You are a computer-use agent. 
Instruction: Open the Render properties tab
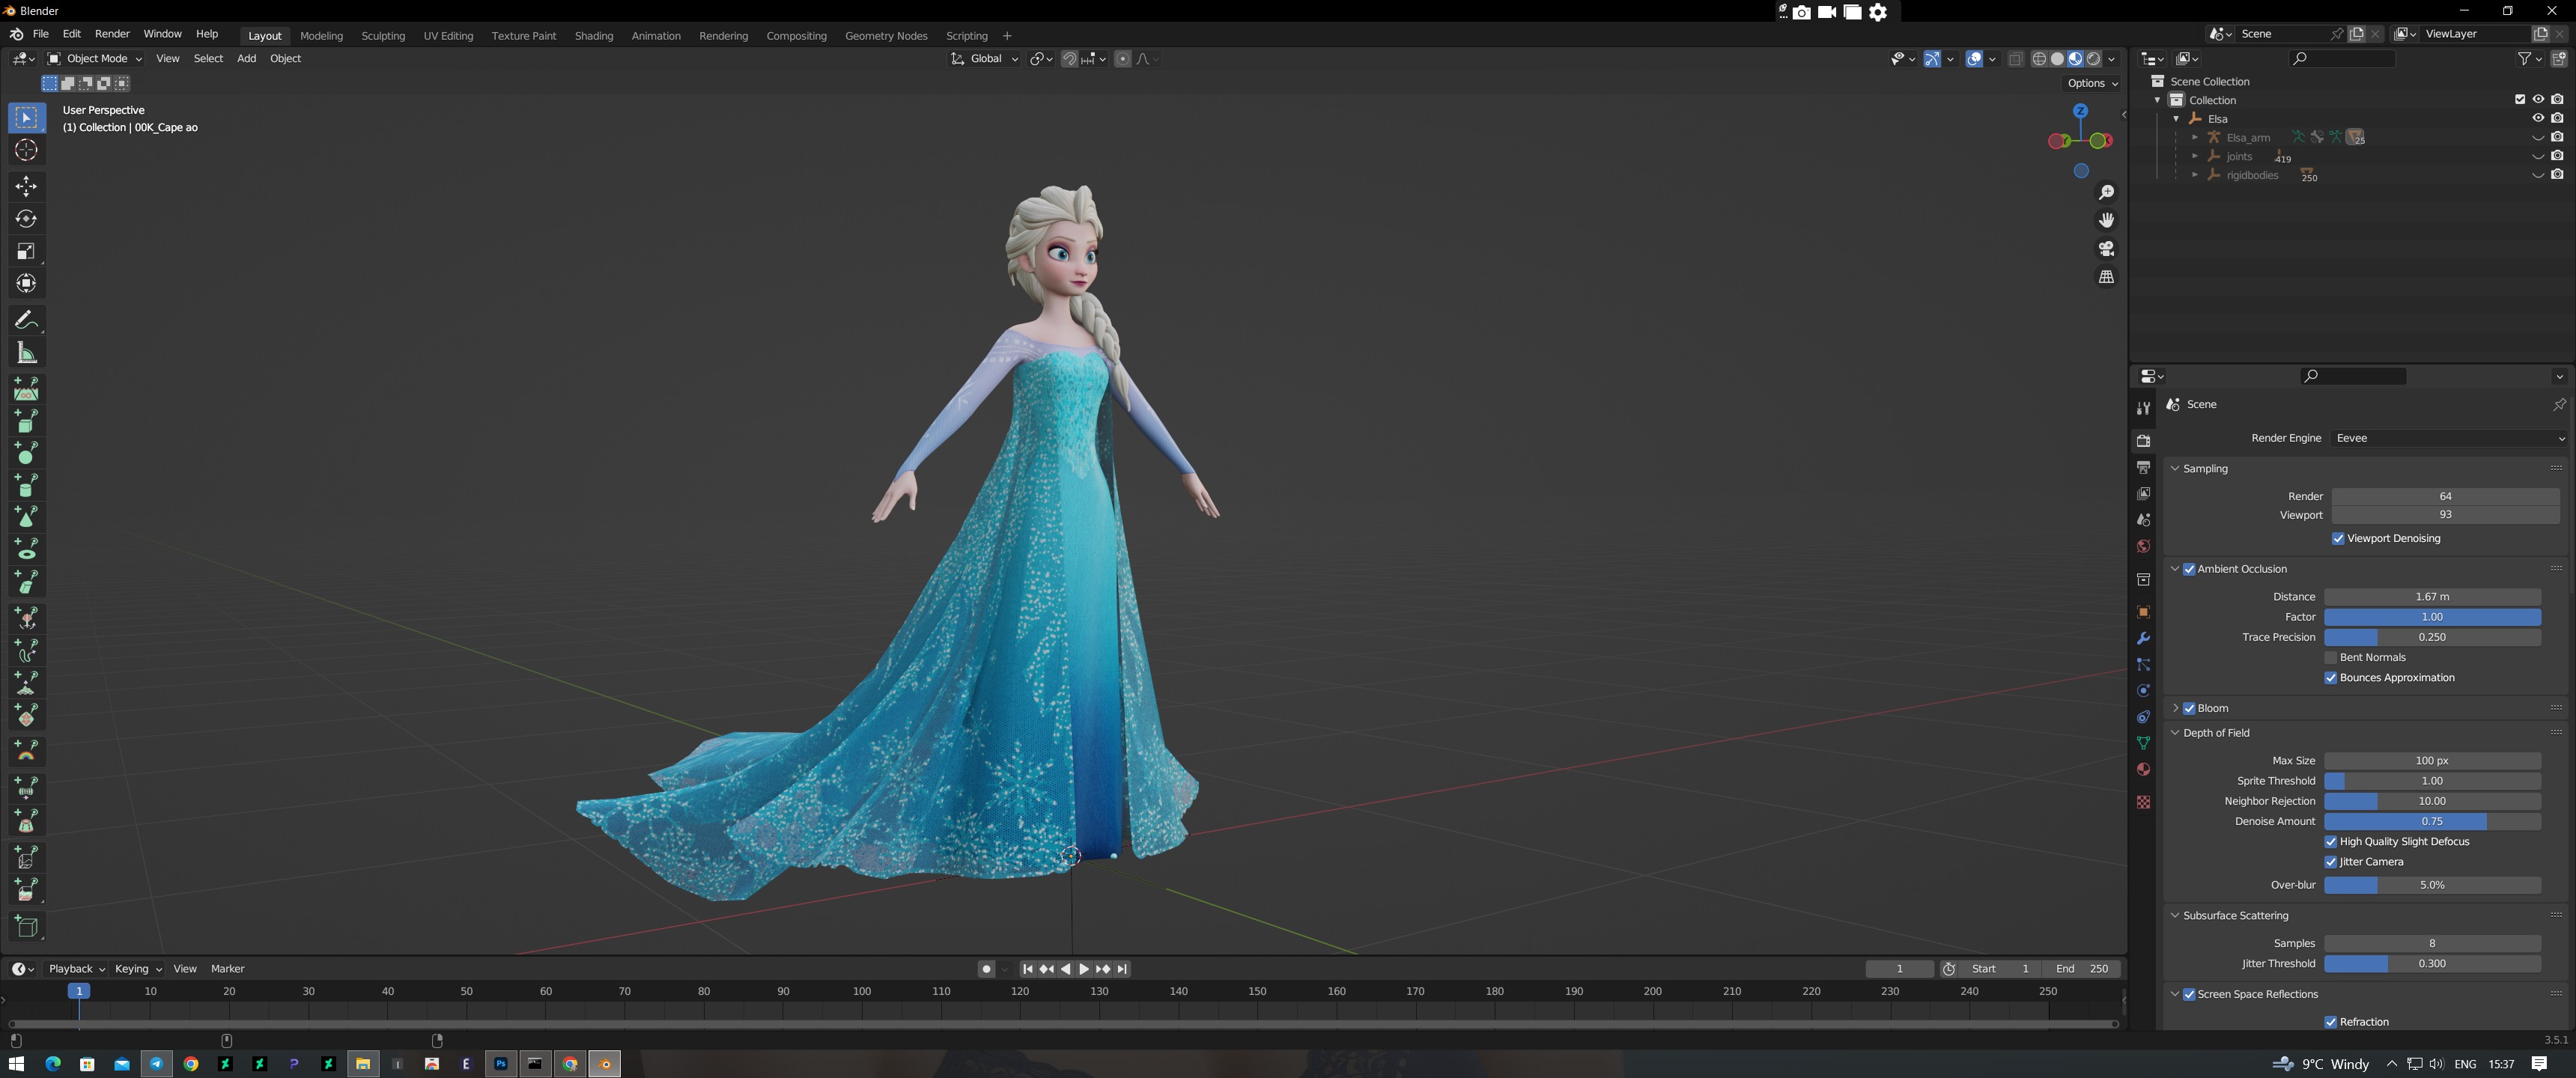coord(2143,441)
